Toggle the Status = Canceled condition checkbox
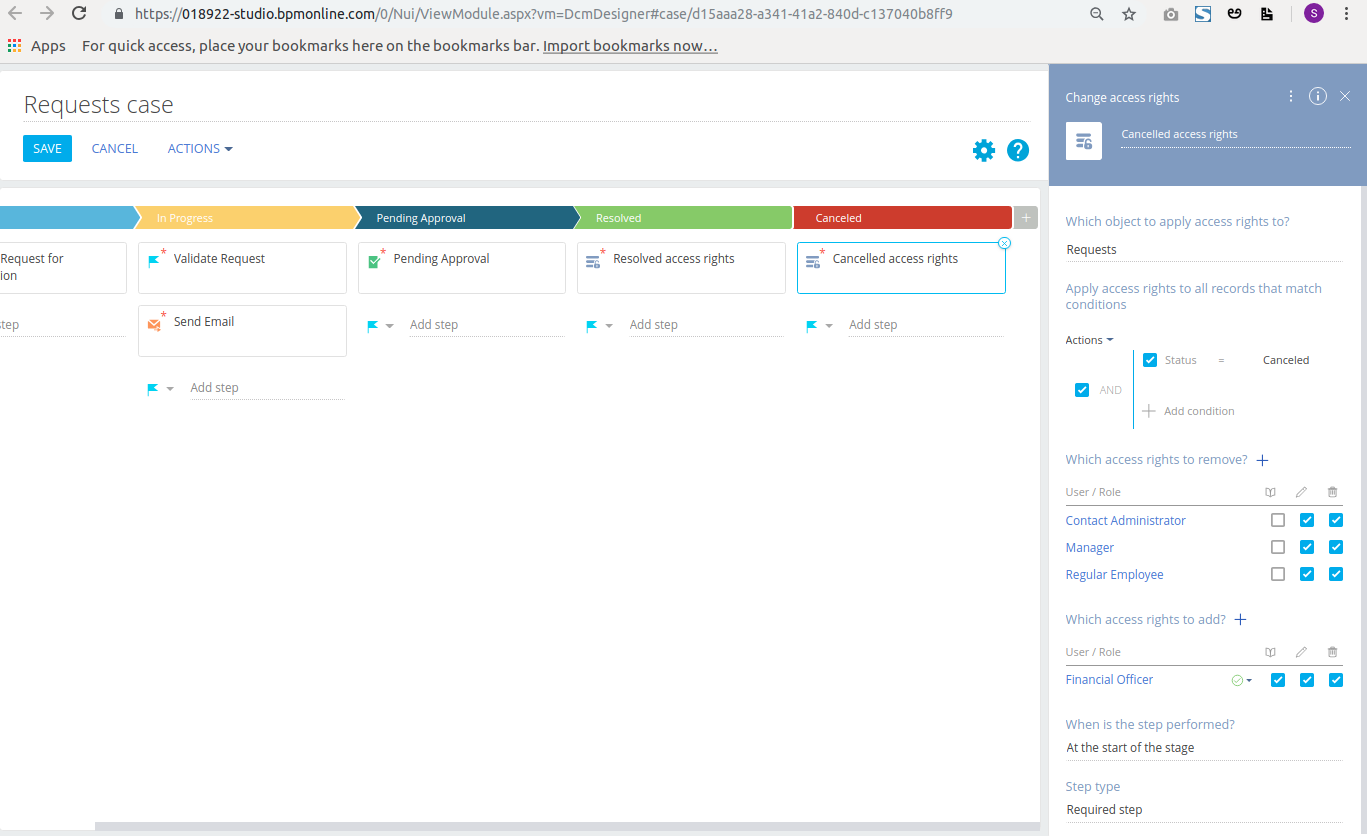 coord(1150,360)
